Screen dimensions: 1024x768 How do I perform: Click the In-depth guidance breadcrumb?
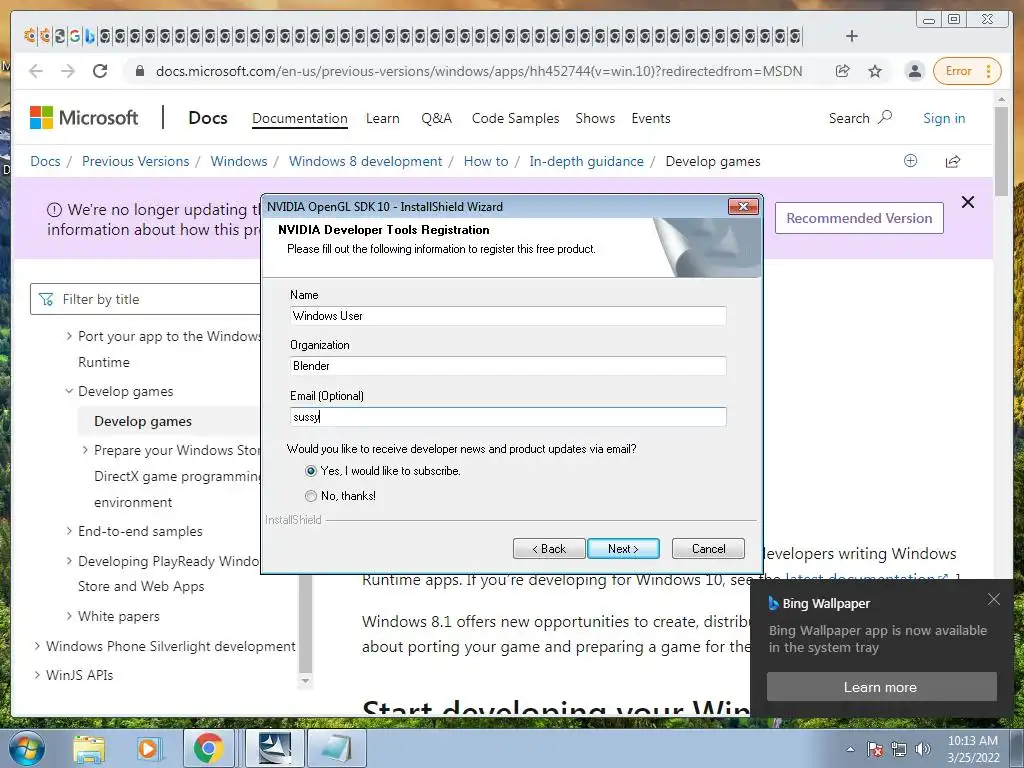tap(586, 161)
